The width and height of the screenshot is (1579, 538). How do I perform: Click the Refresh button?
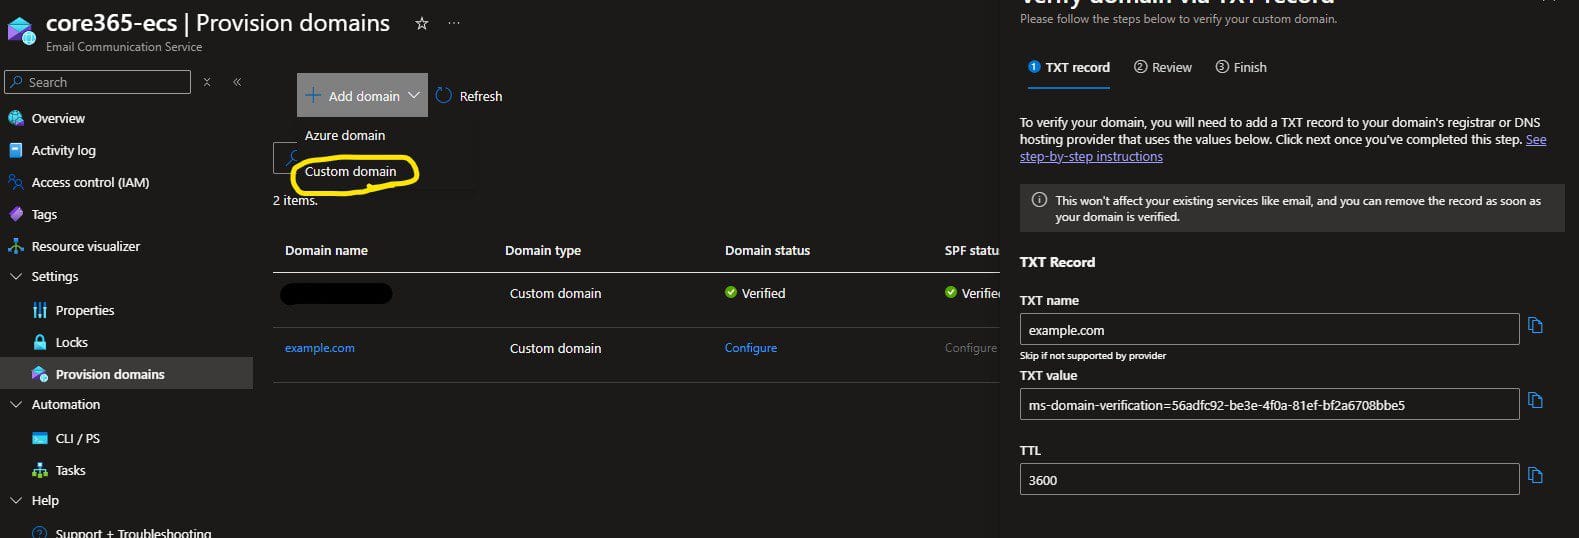(469, 96)
